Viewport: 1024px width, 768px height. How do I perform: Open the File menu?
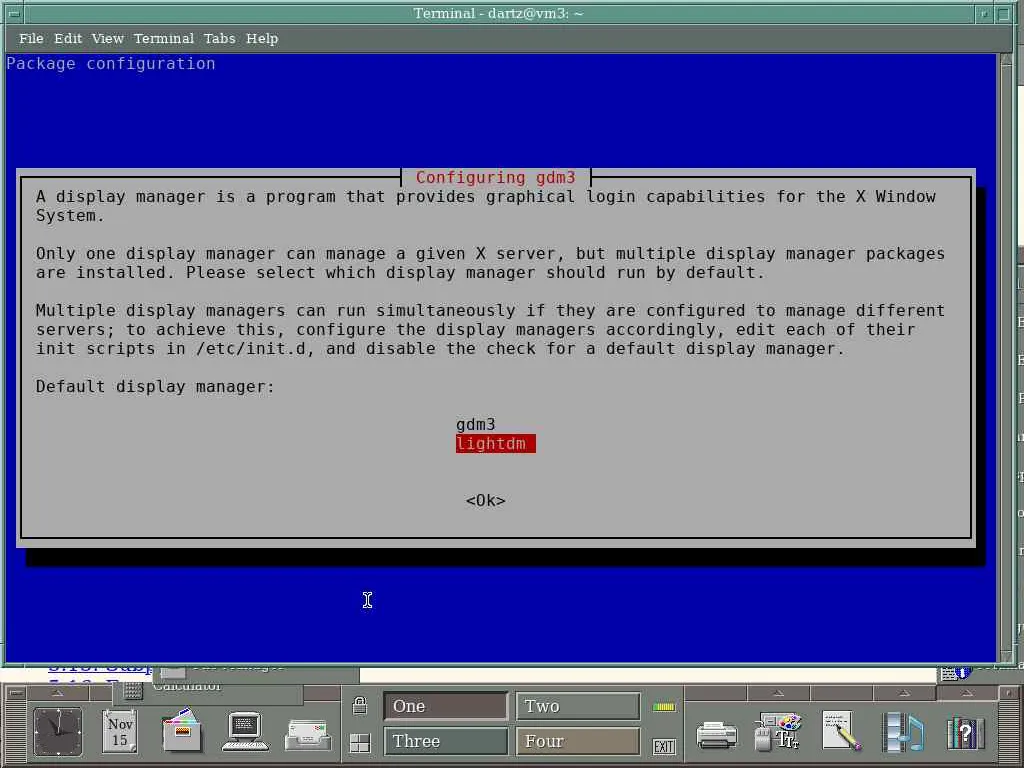click(x=31, y=39)
